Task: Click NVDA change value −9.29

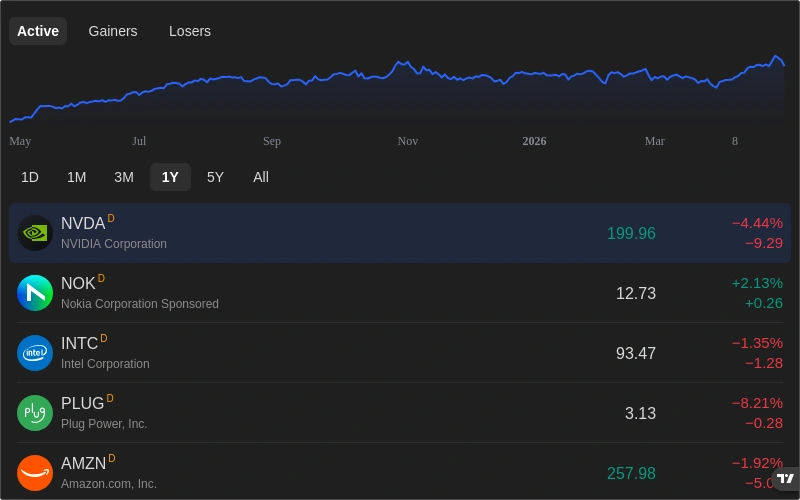Action: point(764,243)
